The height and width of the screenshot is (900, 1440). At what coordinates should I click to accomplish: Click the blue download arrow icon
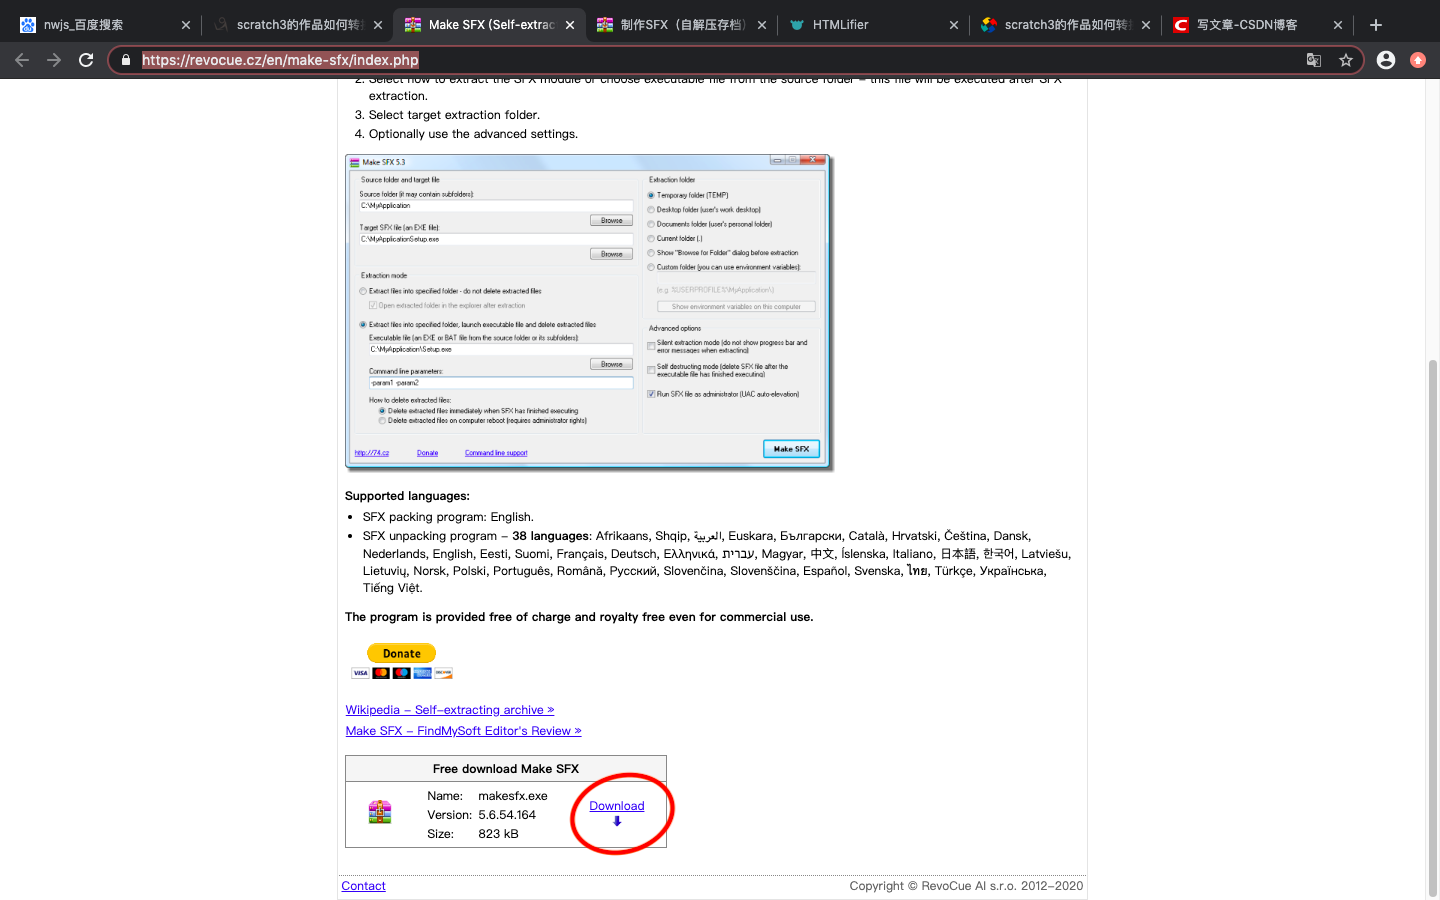pyautogui.click(x=617, y=821)
